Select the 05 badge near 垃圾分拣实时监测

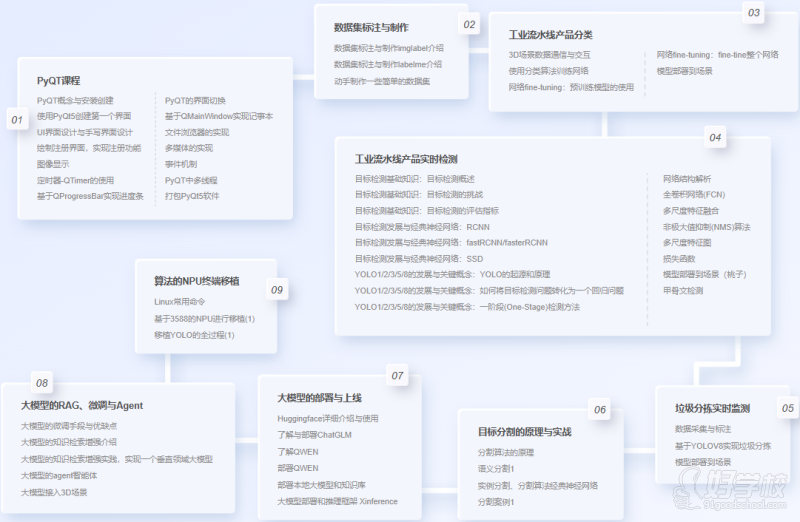(x=787, y=408)
